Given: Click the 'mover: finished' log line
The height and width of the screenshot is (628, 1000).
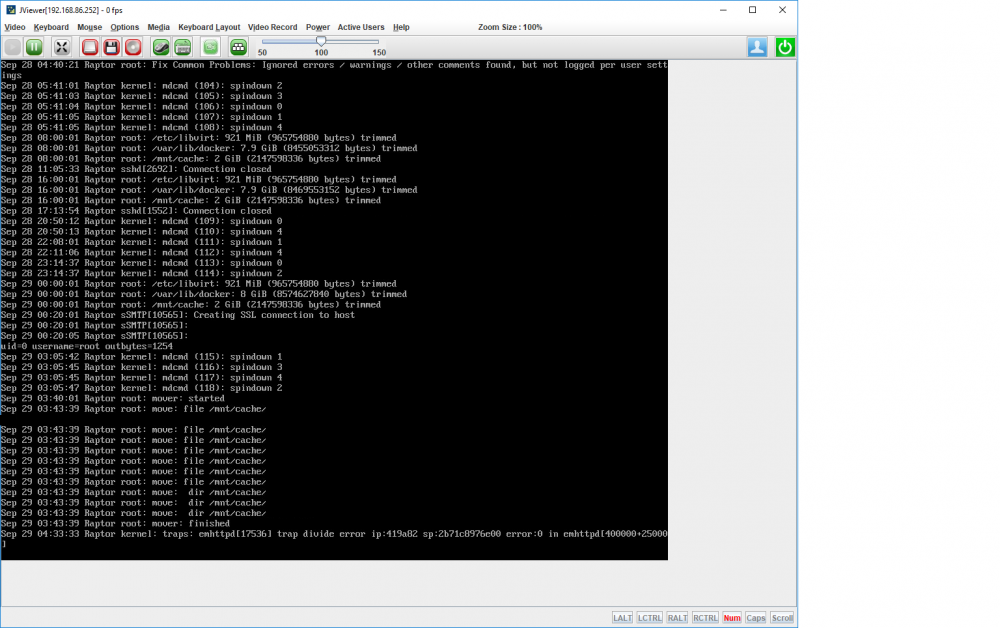Looking at the screenshot, I should click(x=115, y=523).
